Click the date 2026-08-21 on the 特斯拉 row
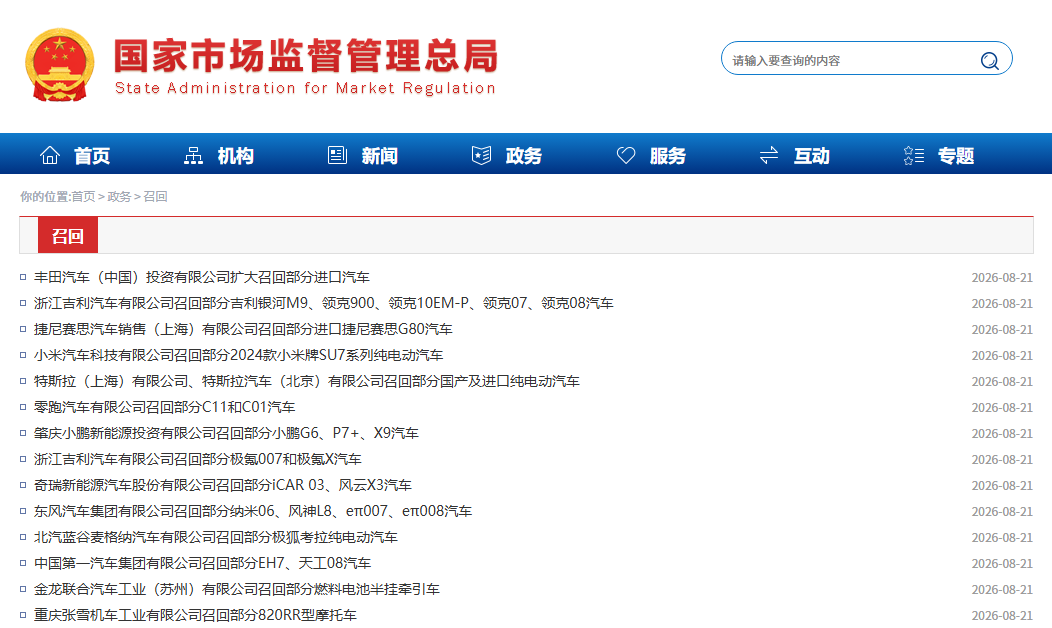This screenshot has height=628, width=1052. click(x=1002, y=382)
